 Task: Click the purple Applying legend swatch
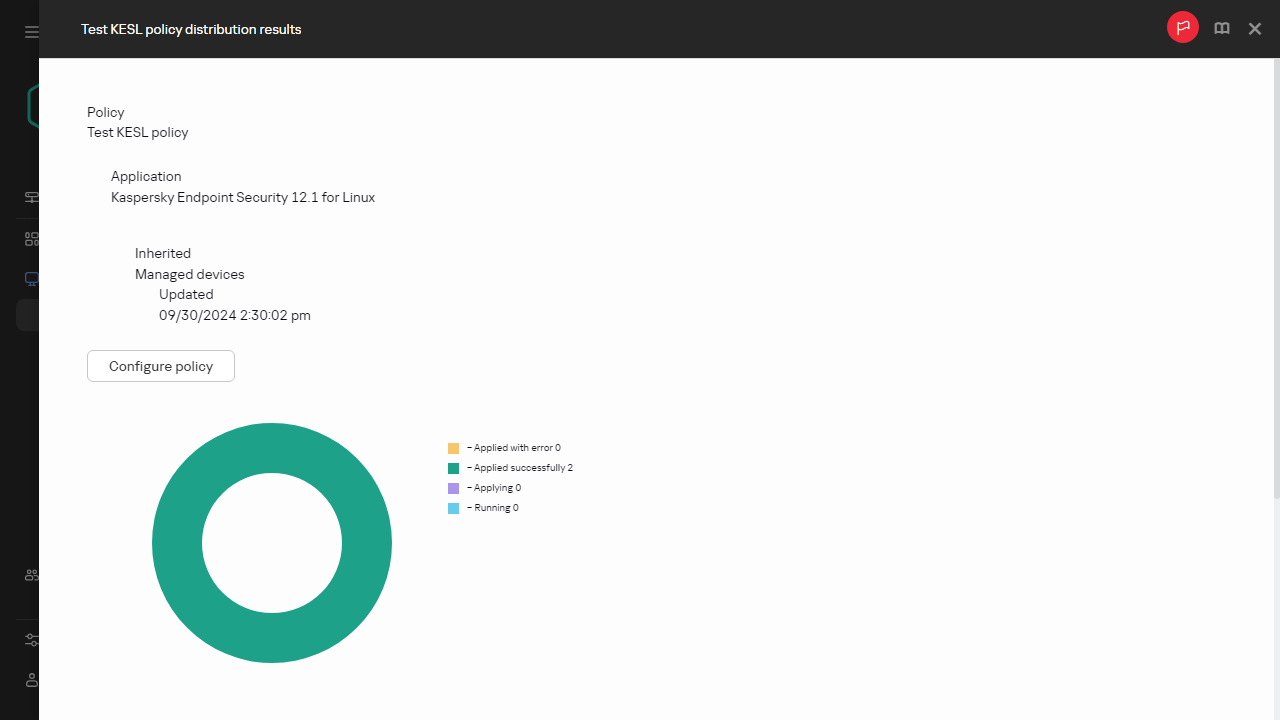click(454, 489)
